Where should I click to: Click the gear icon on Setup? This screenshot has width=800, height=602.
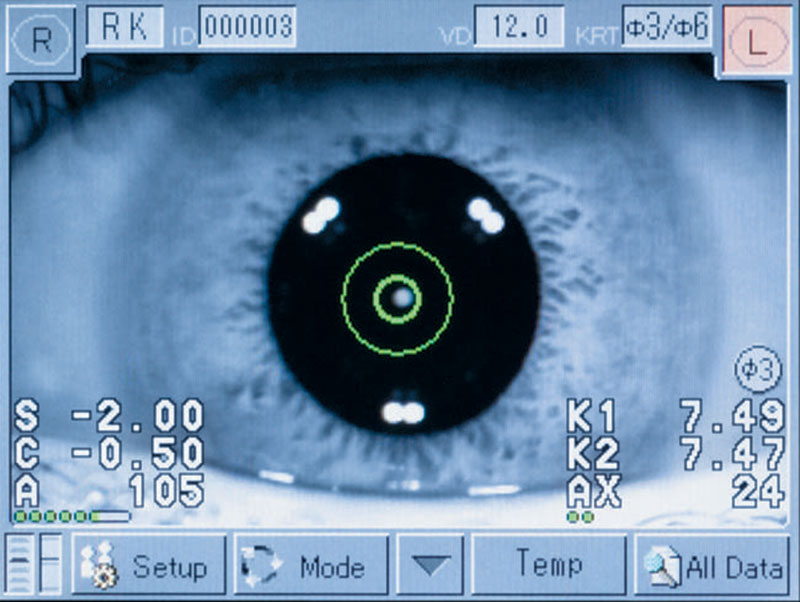pos(98,568)
